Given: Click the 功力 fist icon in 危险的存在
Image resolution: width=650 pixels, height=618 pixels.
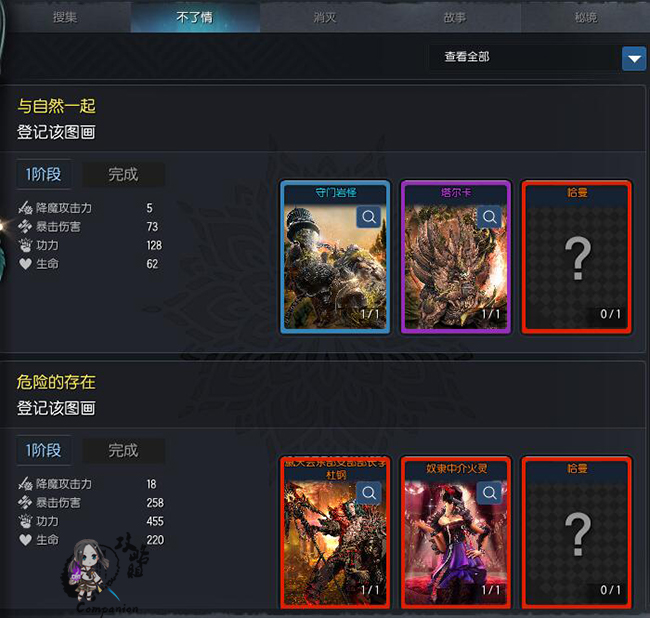Looking at the screenshot, I should 25,521.
